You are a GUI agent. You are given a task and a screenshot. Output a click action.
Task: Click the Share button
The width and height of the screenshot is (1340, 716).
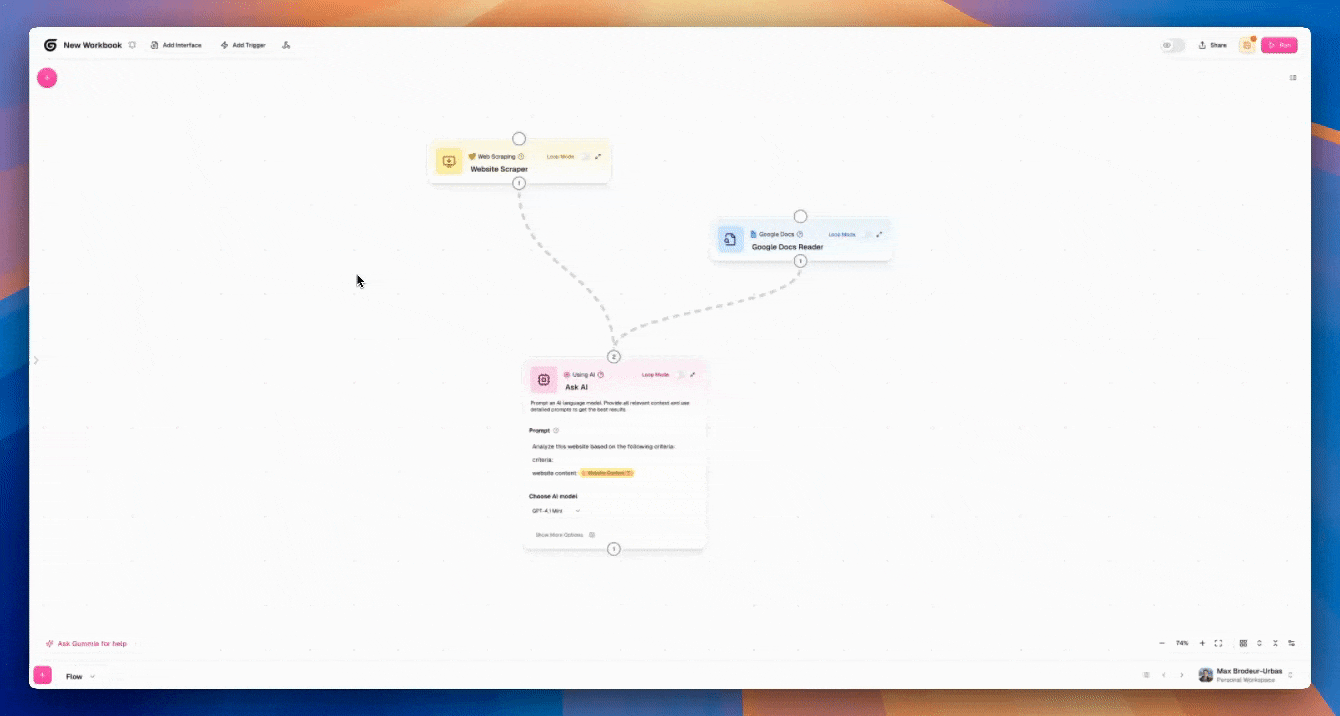pos(1212,45)
